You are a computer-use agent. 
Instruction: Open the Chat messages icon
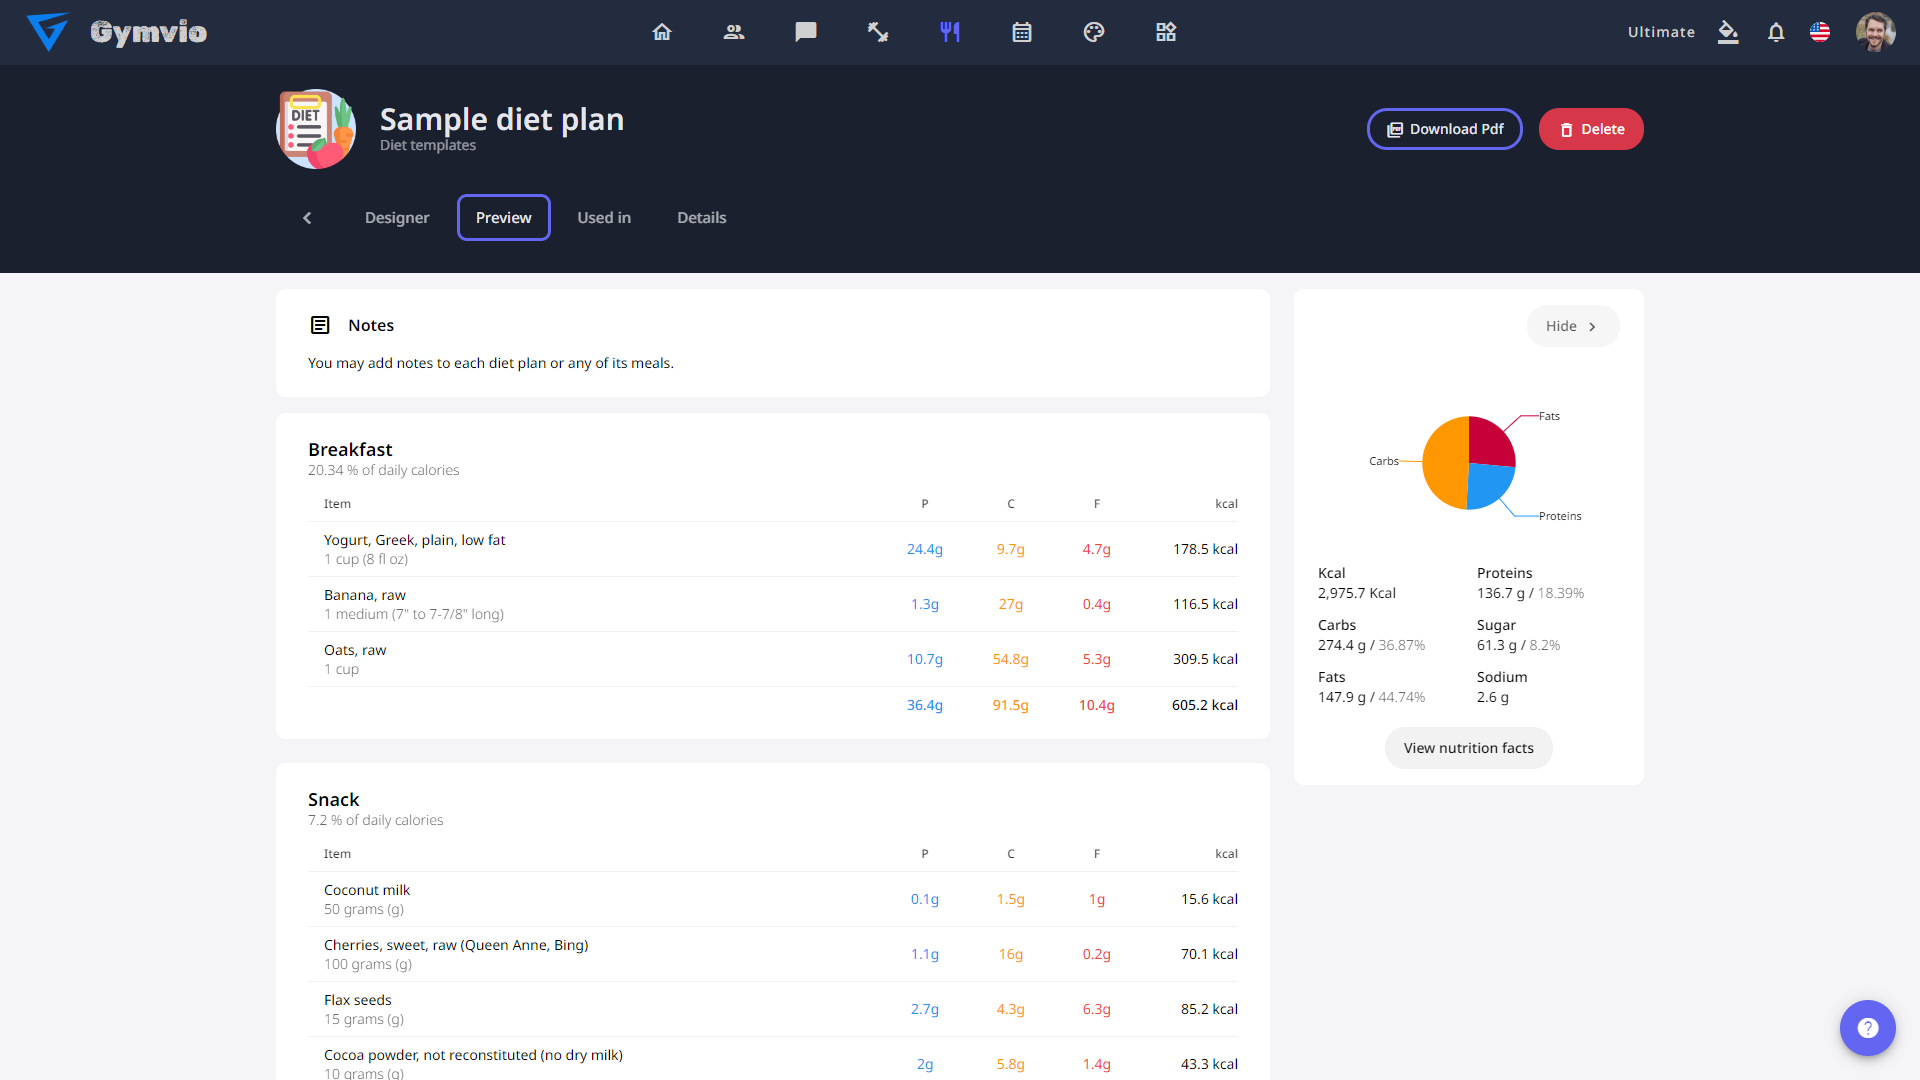coord(806,32)
